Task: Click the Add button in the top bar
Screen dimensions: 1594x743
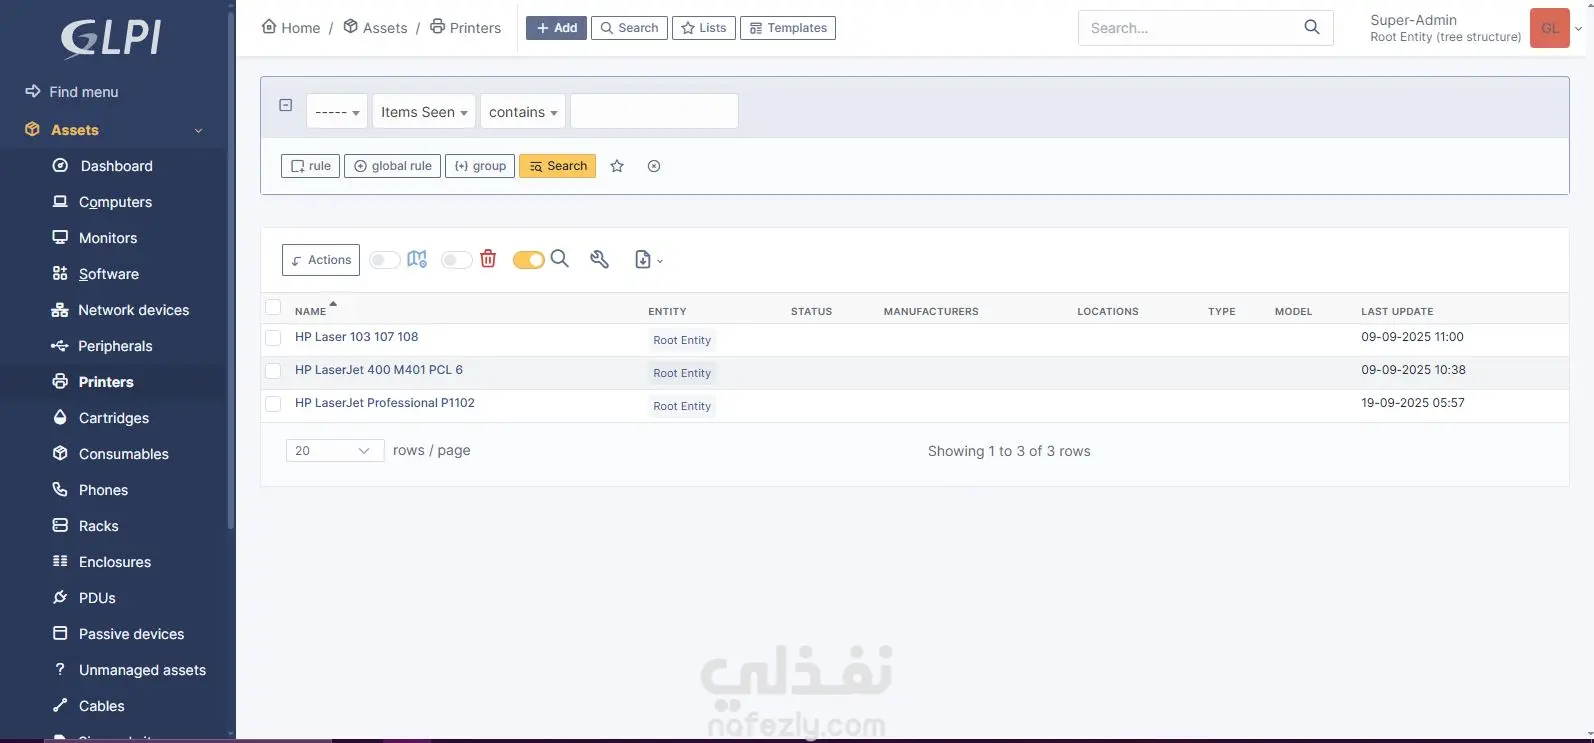Action: [x=556, y=28]
